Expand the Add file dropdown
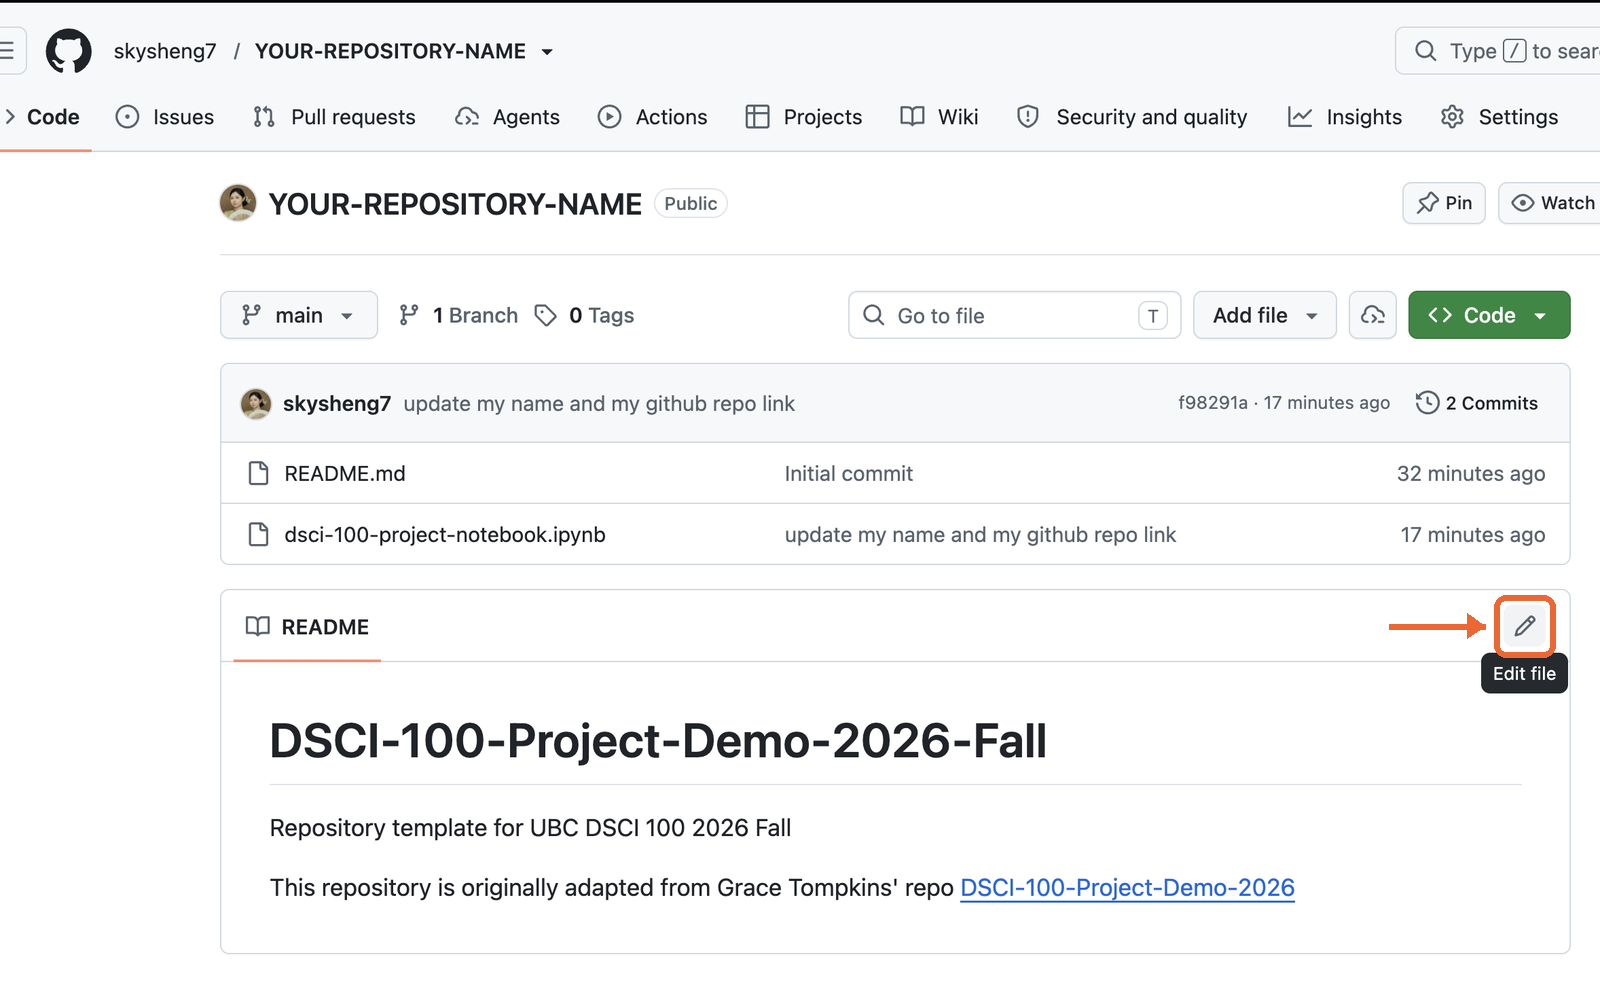 coord(1265,315)
